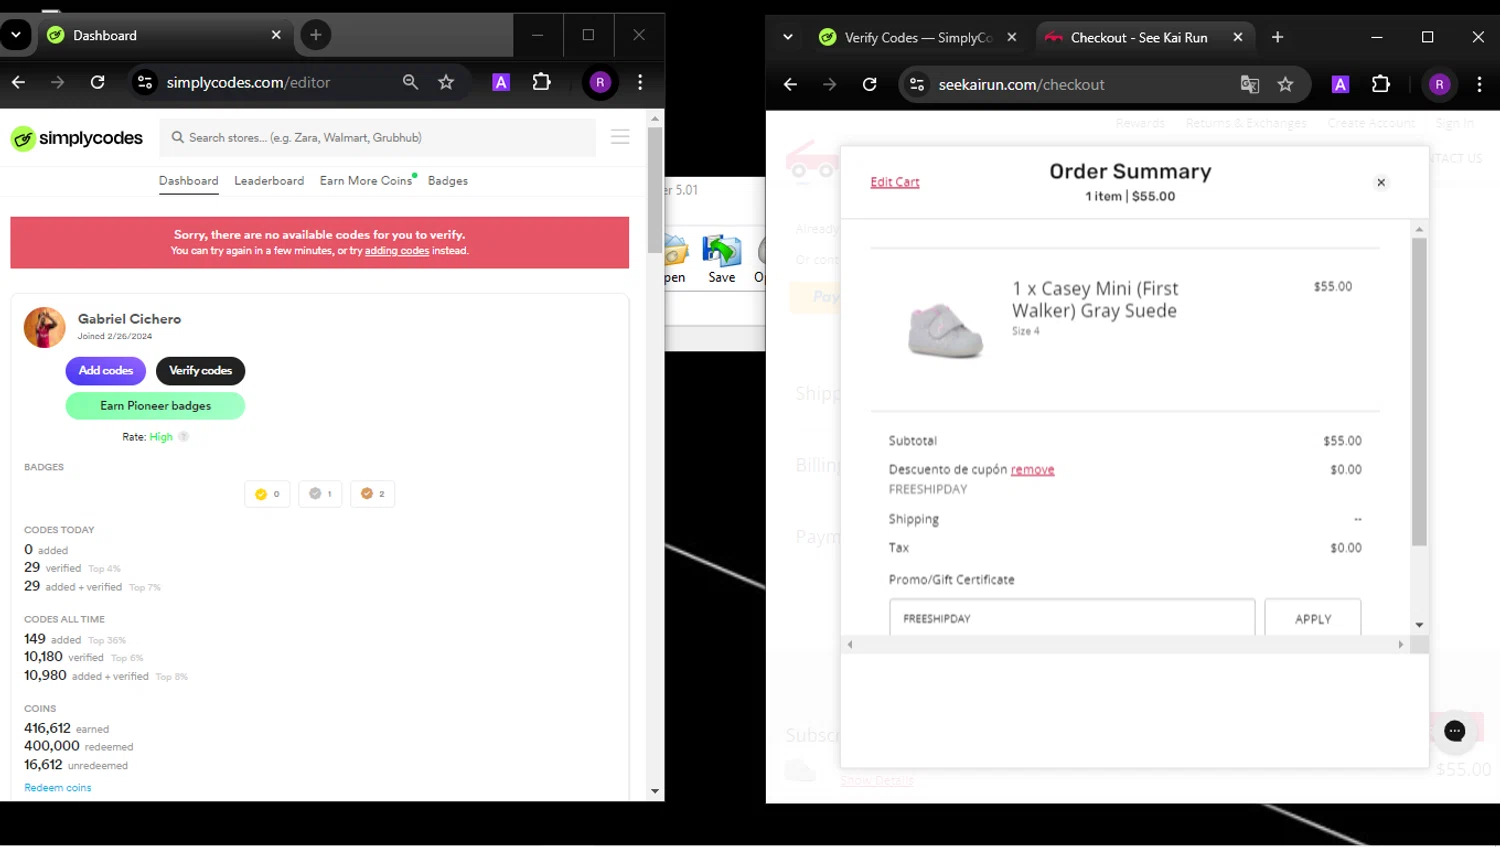This screenshot has width=1500, height=847.
Task: Open tab search dropdown in checkout window
Action: point(788,37)
